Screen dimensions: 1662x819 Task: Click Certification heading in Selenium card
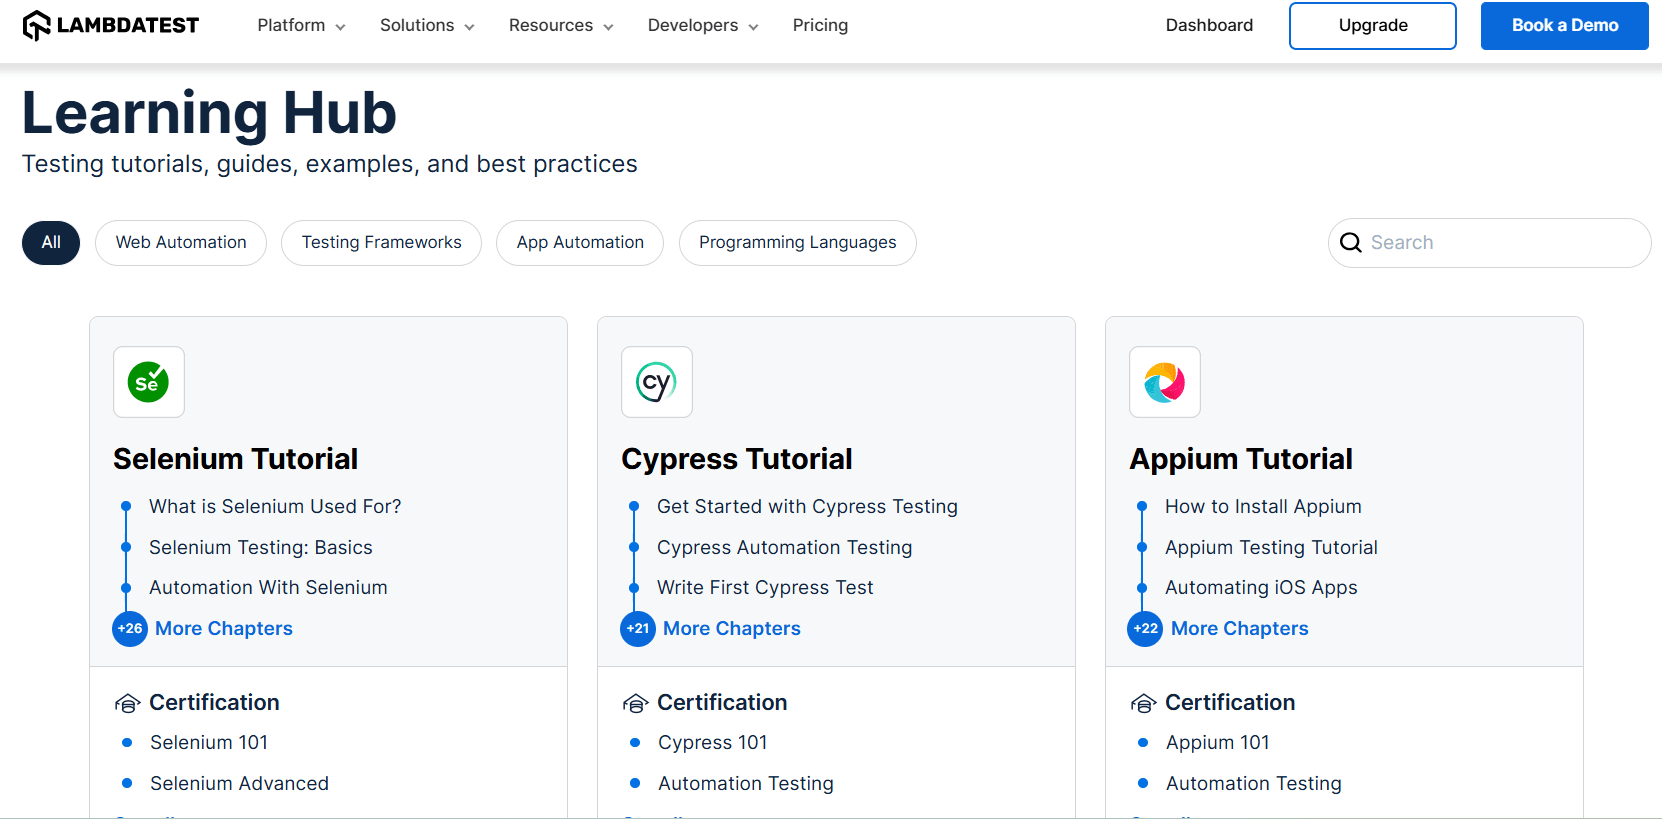214,703
